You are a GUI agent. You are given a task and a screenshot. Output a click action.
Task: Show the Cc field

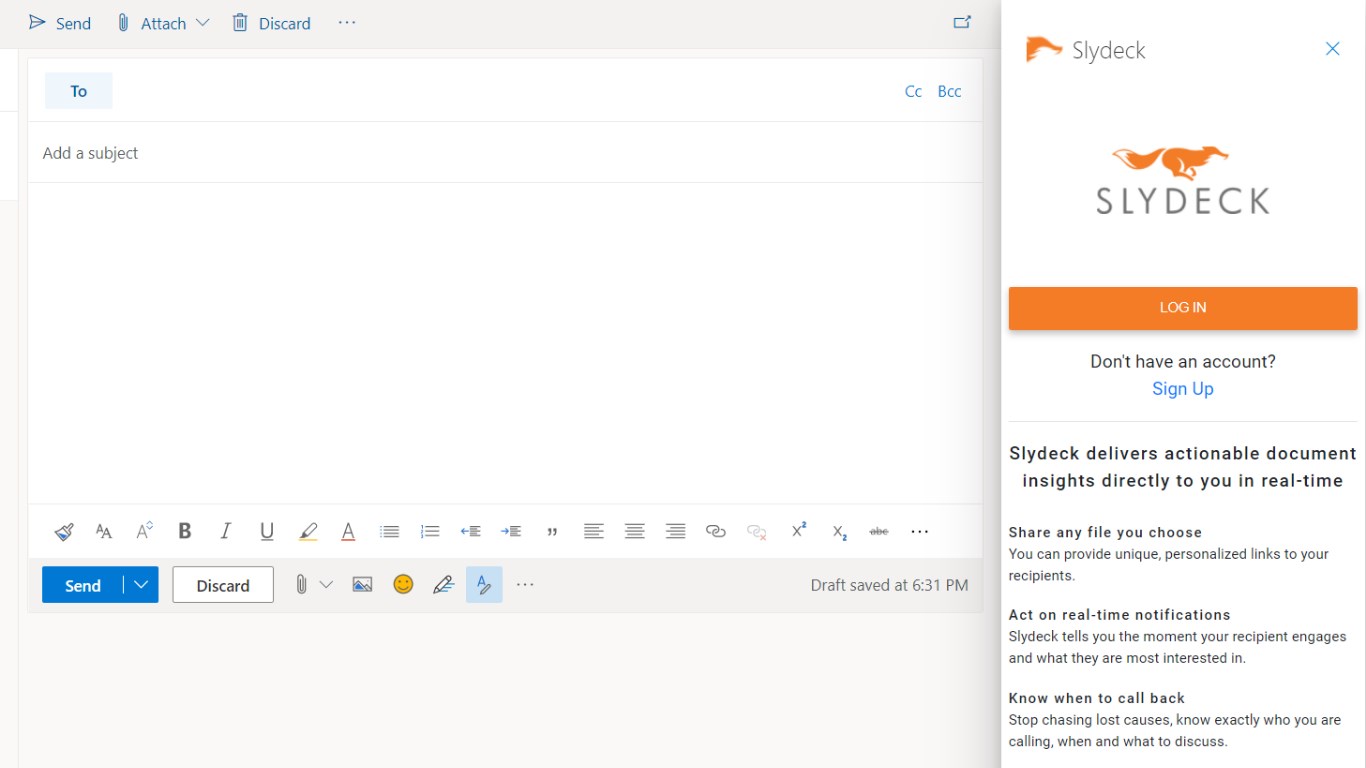pyautogui.click(x=913, y=91)
